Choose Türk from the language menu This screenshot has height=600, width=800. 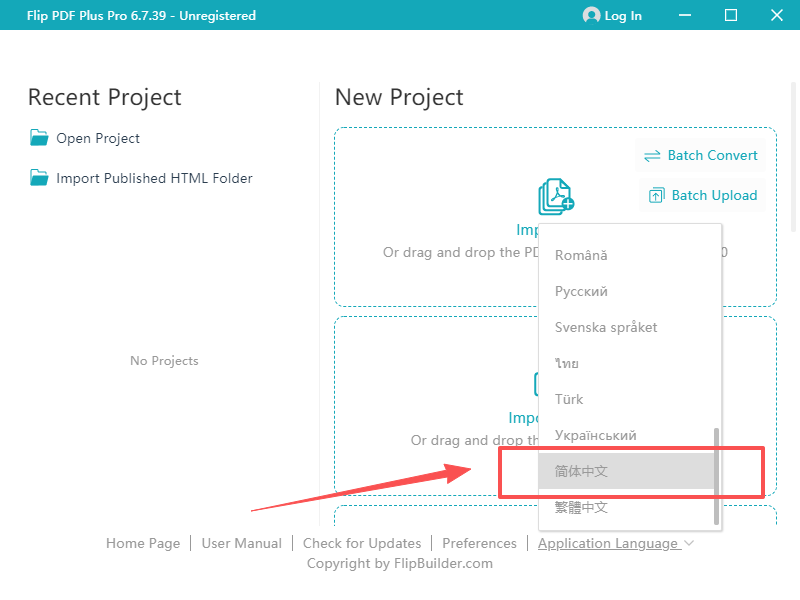(x=569, y=399)
